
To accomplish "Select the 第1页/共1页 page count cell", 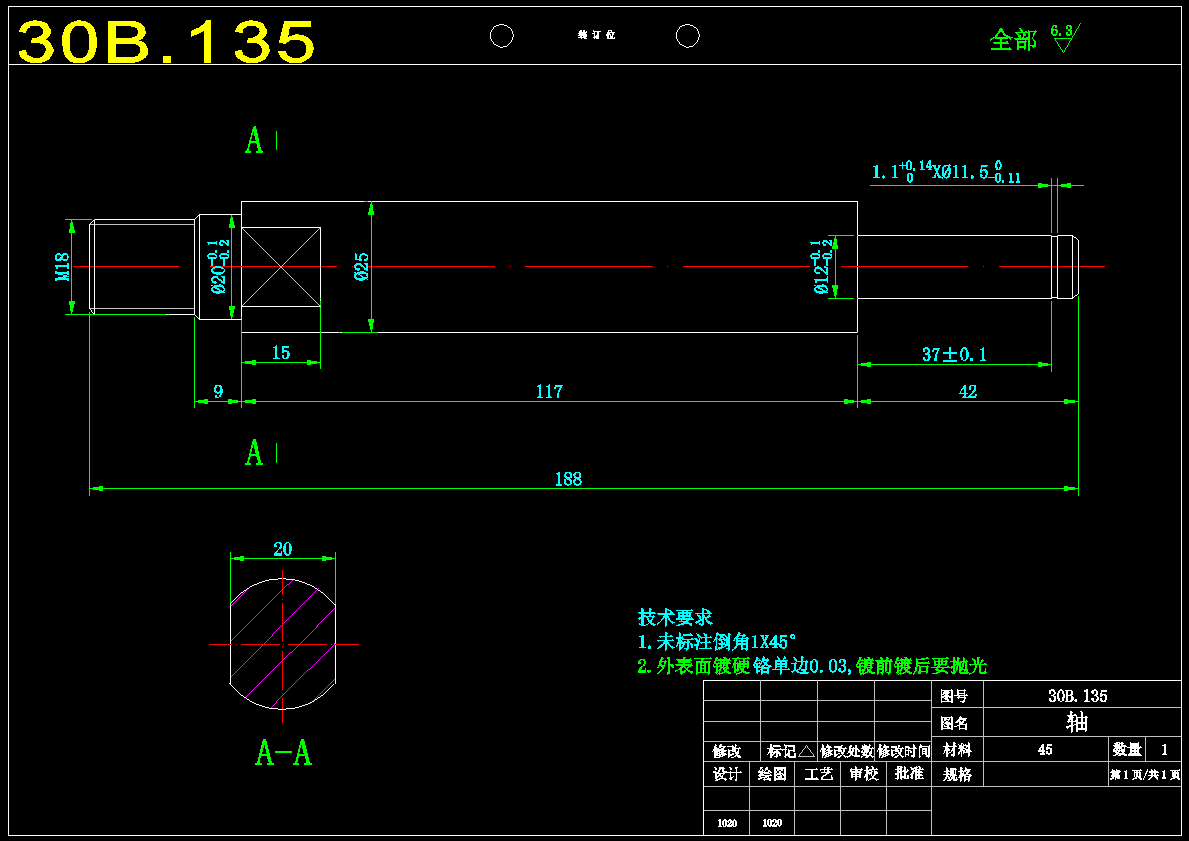I will 1144,775.
